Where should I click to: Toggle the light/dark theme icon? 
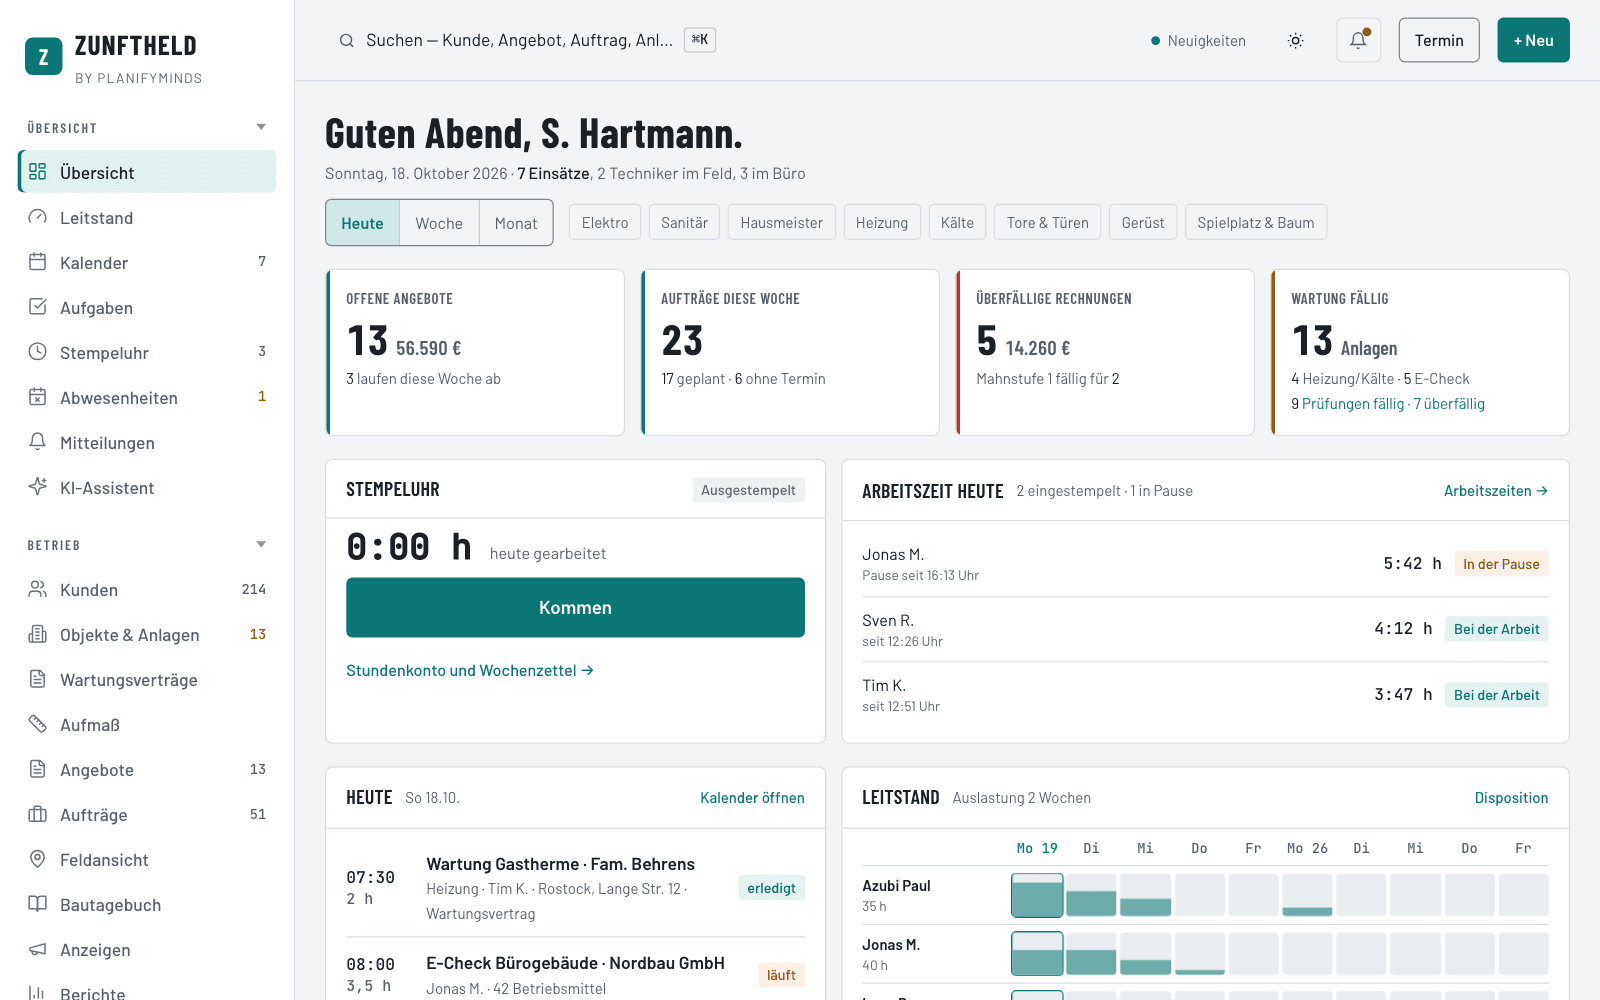(1295, 41)
